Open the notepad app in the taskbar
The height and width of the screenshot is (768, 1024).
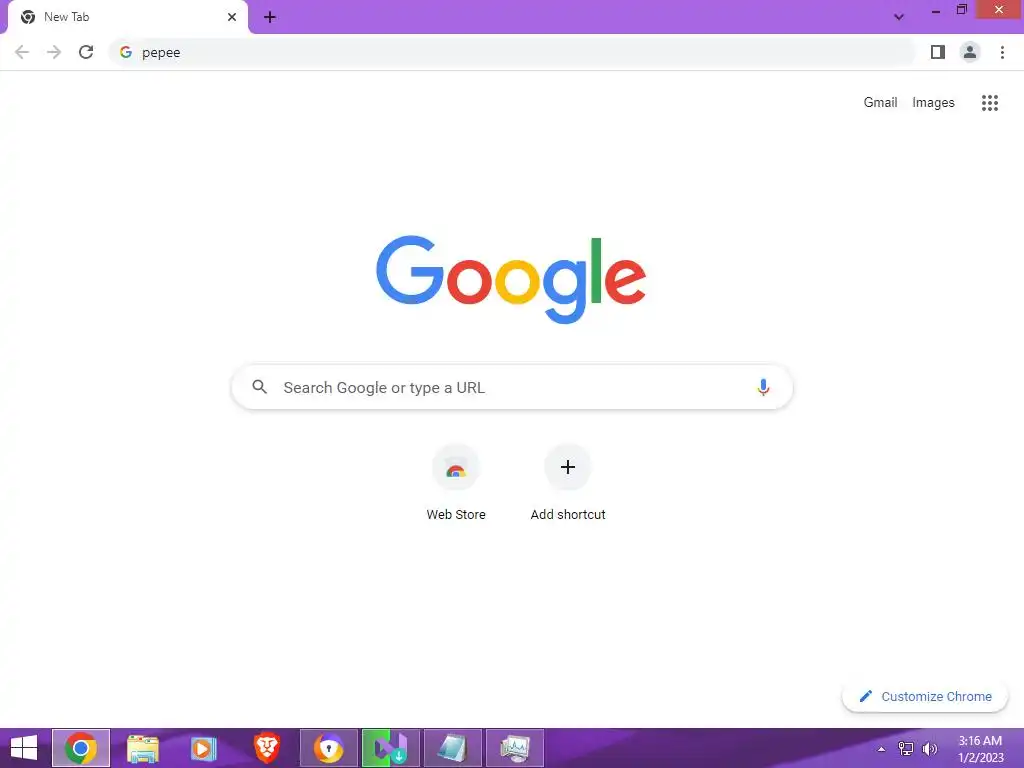pos(453,748)
